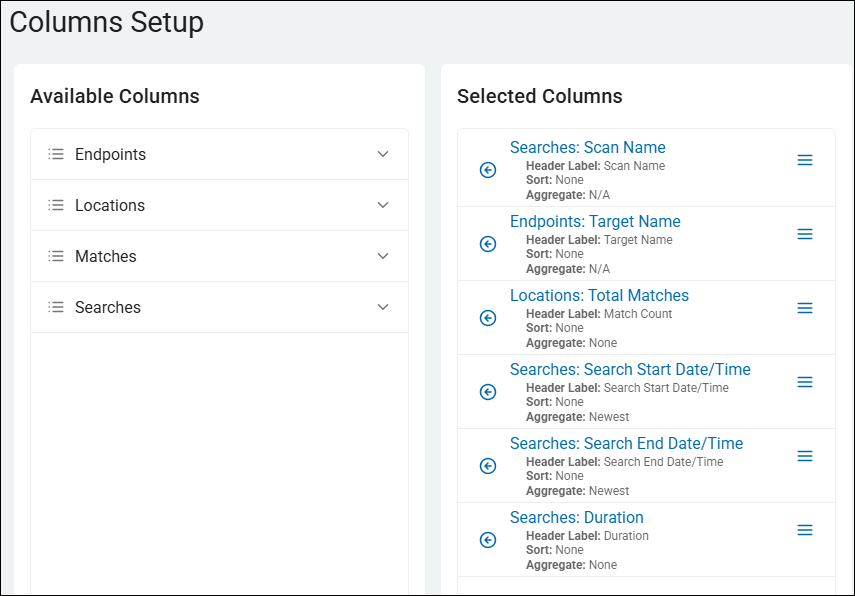Click the arrow icon beside Searches: Search End Date/Time
Image resolution: width=855 pixels, height=596 pixels.
tap(487, 466)
